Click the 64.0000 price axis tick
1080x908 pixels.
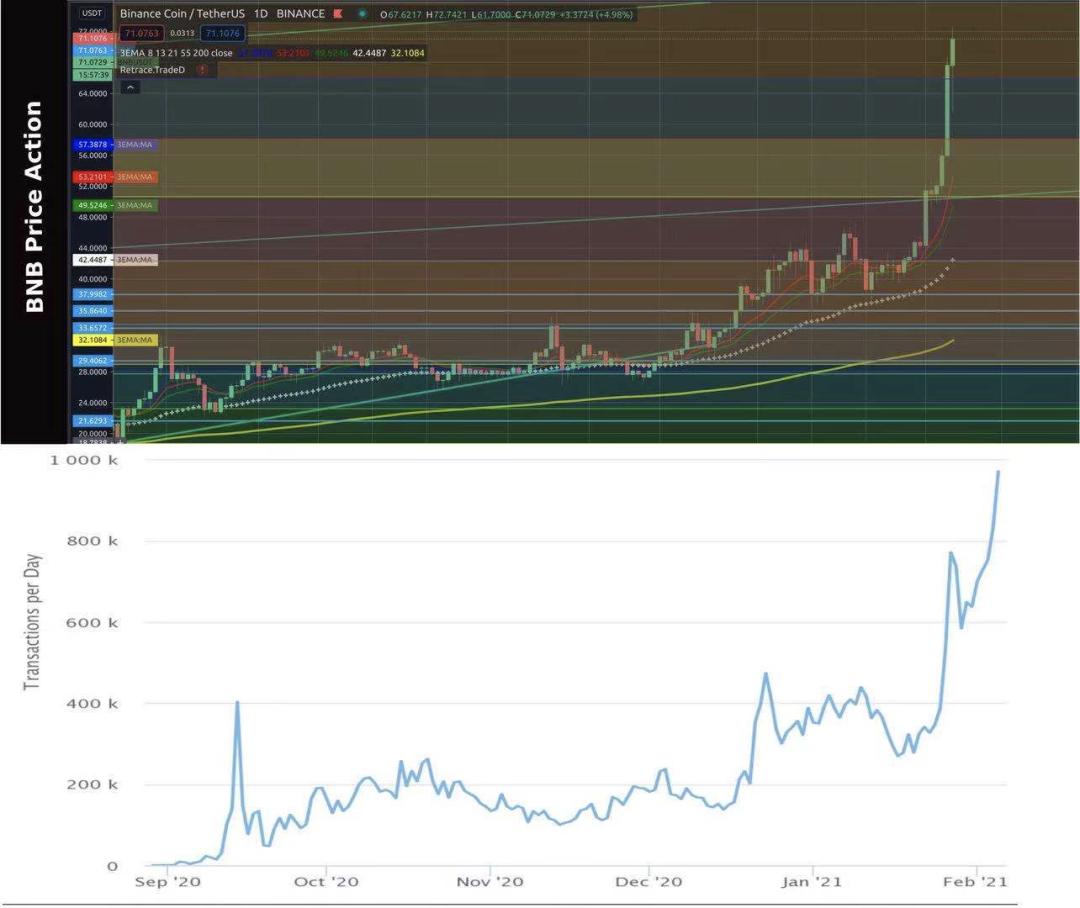[x=93, y=94]
